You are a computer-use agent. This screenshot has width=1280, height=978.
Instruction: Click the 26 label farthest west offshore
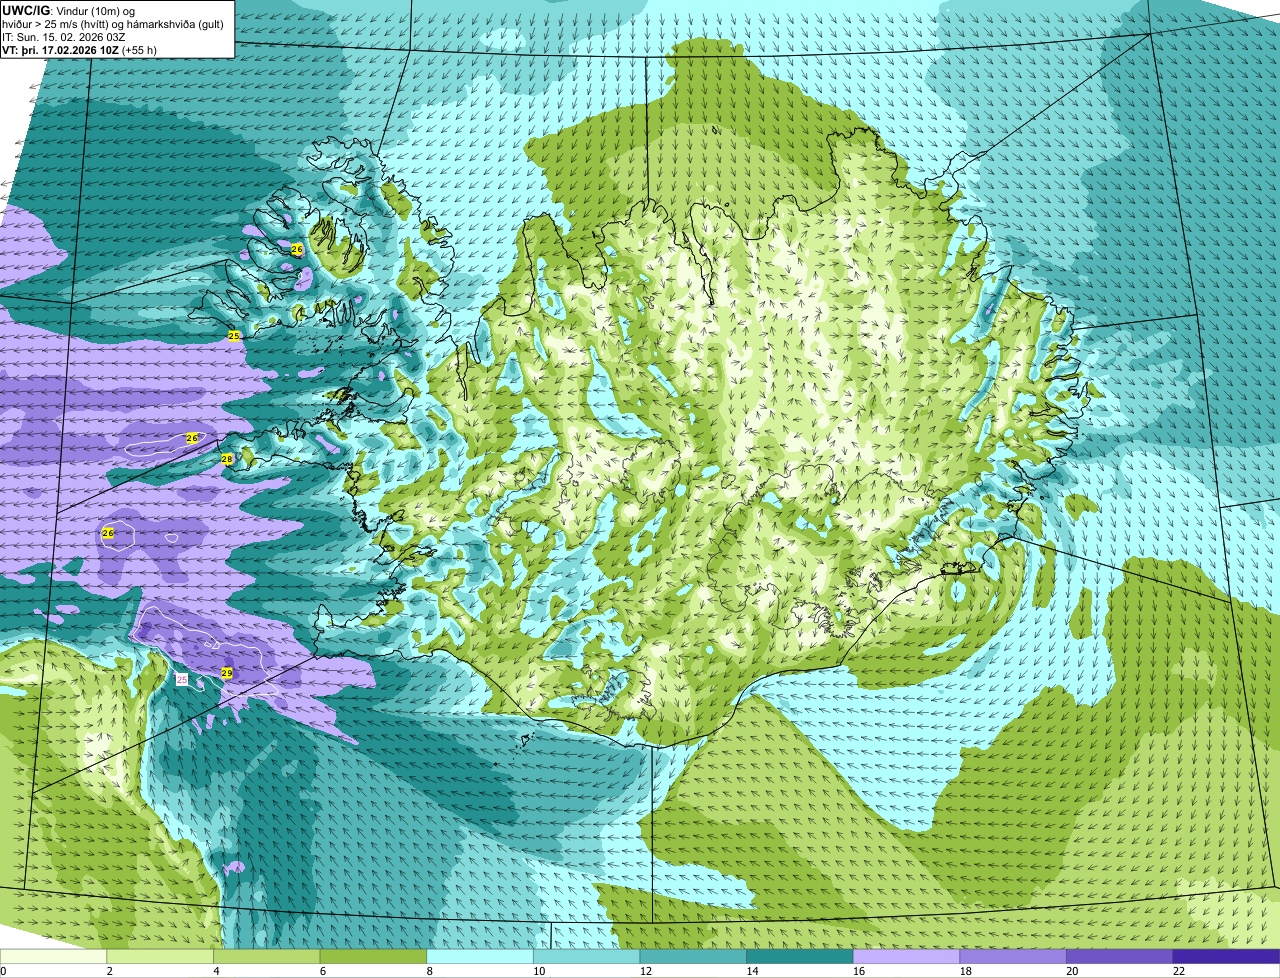pos(108,534)
